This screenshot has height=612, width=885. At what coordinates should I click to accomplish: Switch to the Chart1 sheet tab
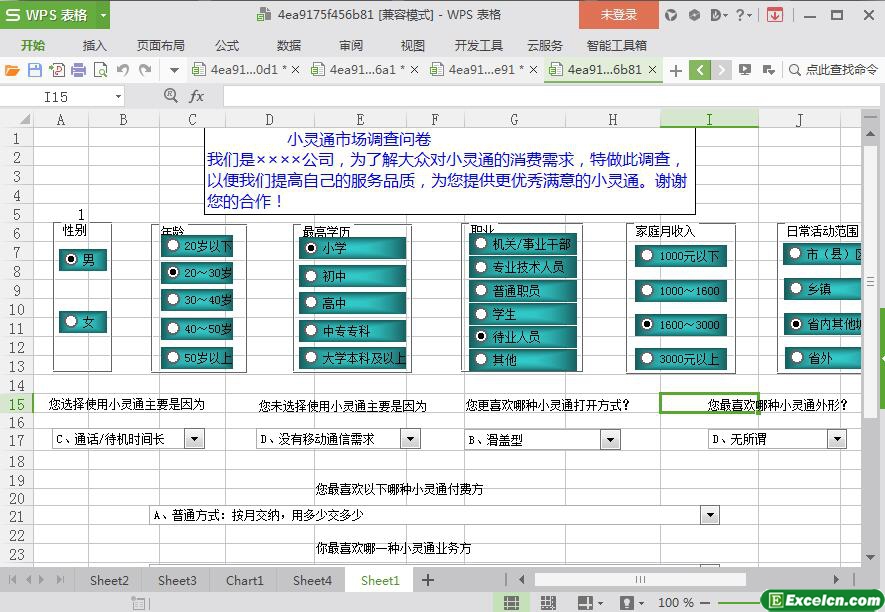coord(245,580)
